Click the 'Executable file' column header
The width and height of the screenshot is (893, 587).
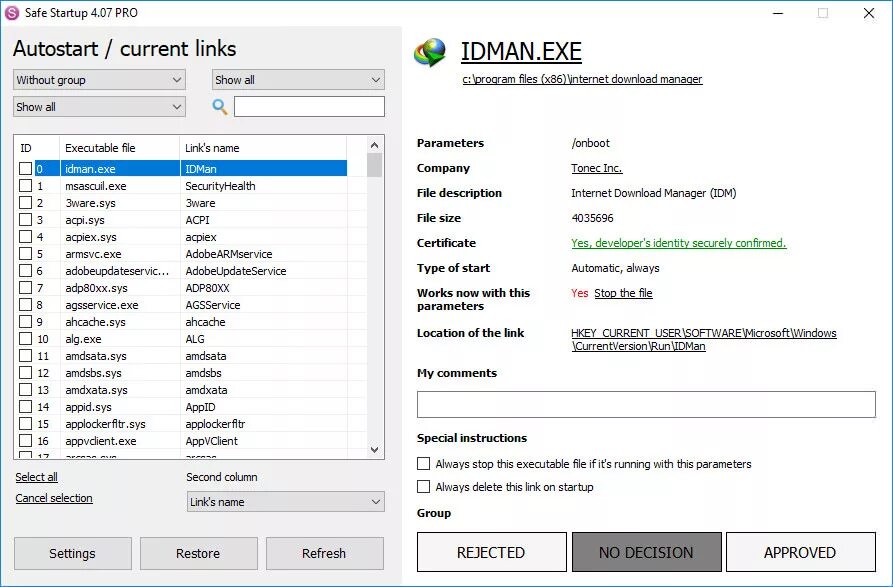click(x=120, y=148)
